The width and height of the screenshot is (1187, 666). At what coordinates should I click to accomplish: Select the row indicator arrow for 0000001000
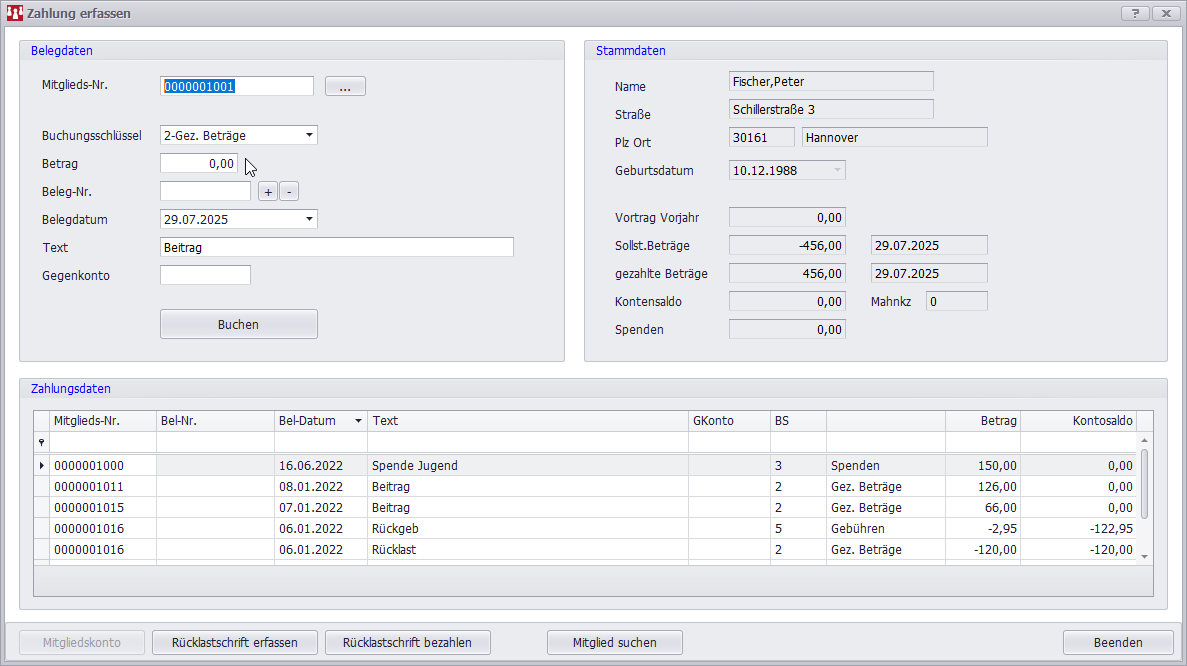pyautogui.click(x=41, y=465)
